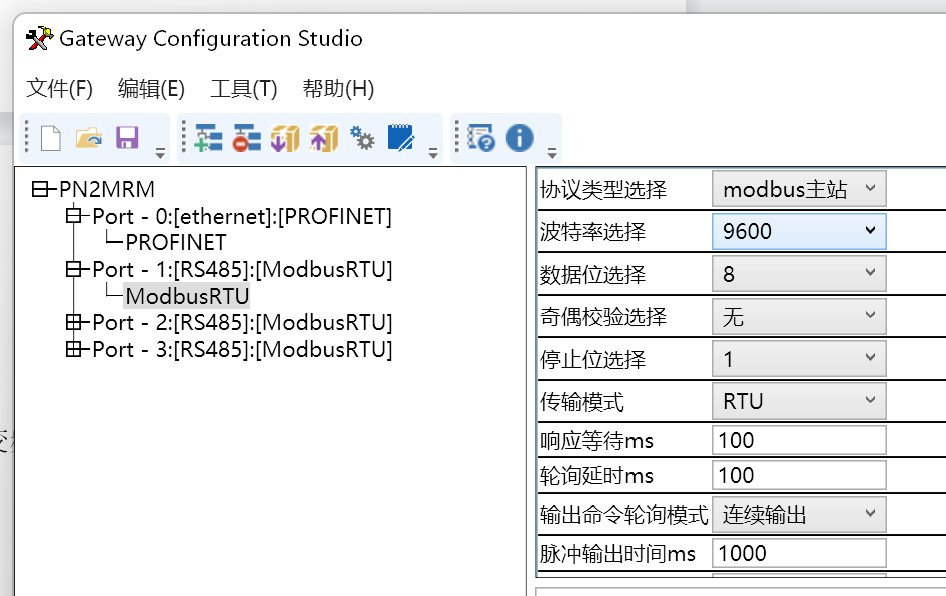Open a project with the folder icon
Screen dimensions: 946x596
pos(89,138)
